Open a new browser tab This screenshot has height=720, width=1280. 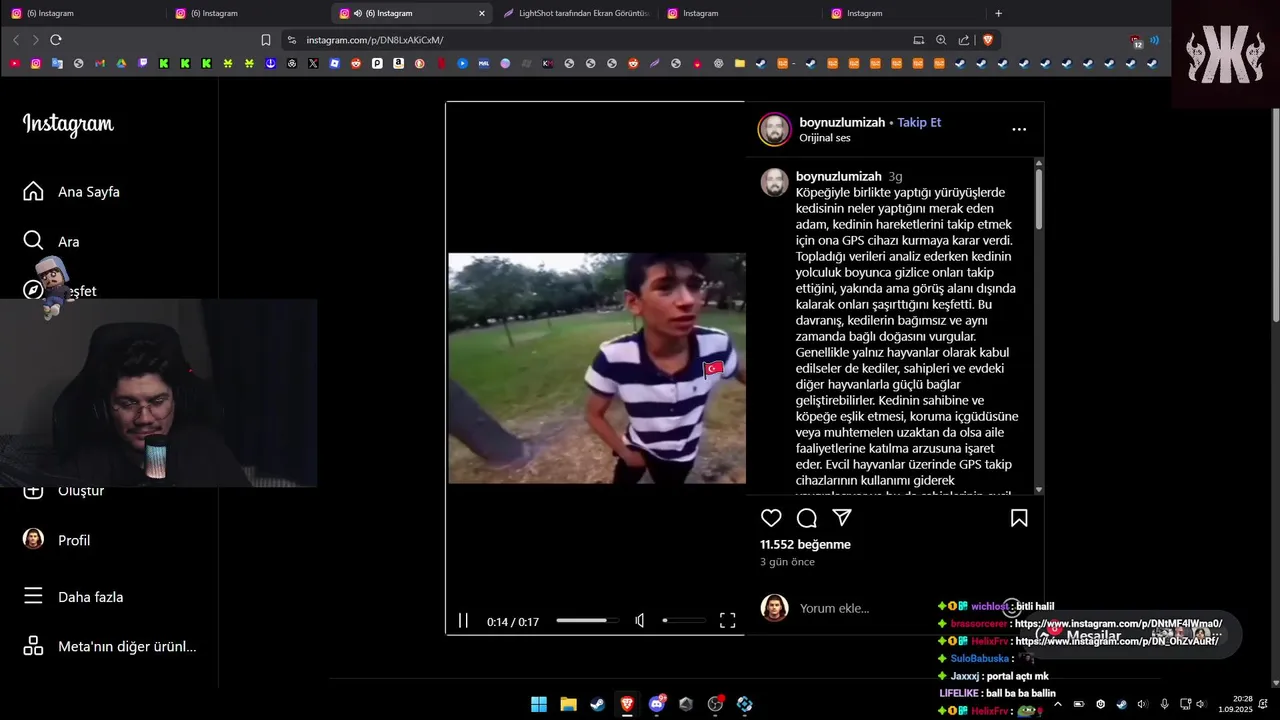(x=998, y=13)
